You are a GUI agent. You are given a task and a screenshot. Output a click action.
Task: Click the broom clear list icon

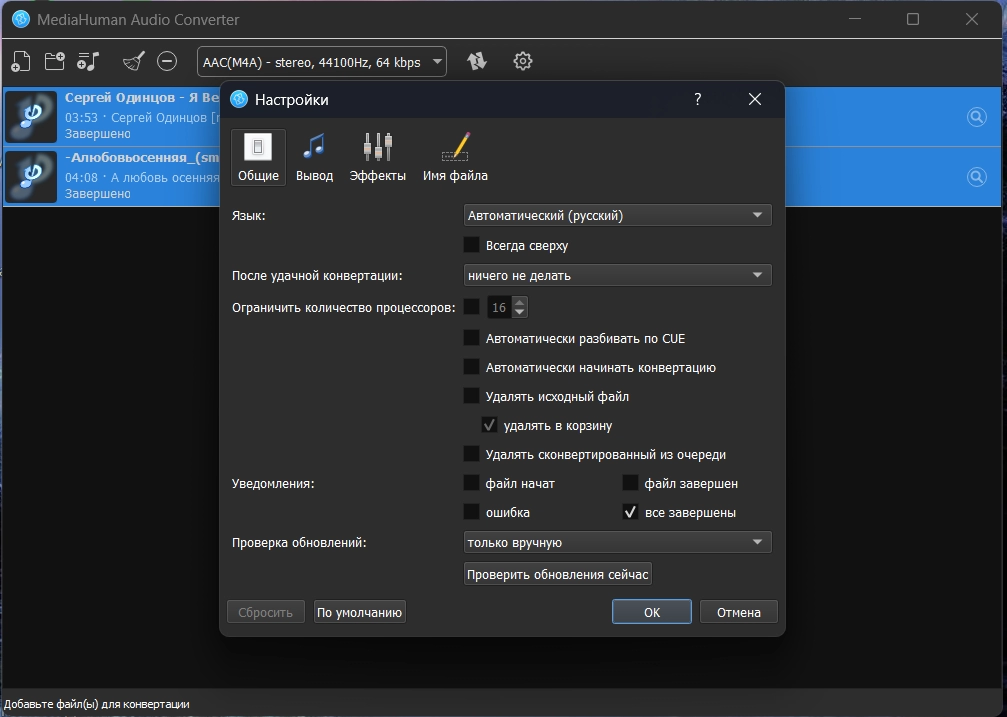[x=133, y=62]
